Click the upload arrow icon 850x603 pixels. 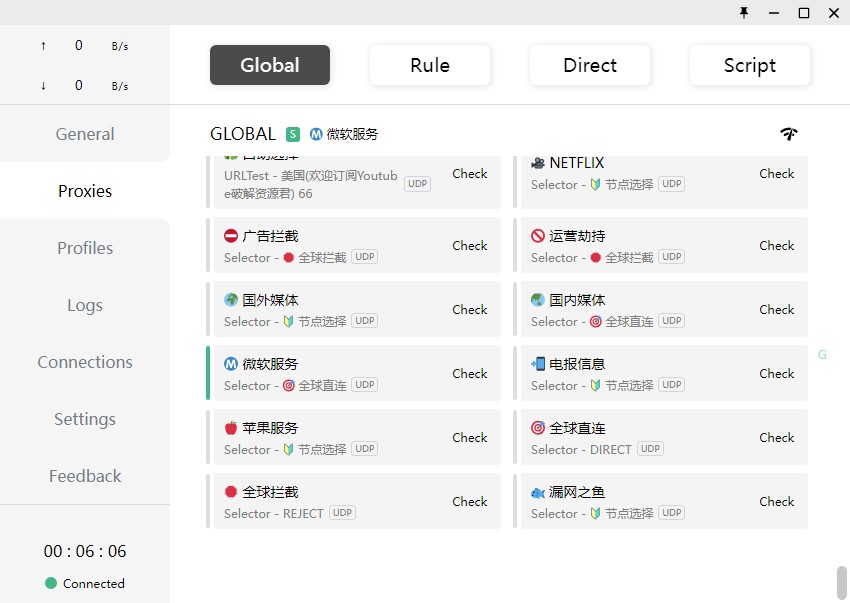(43, 46)
